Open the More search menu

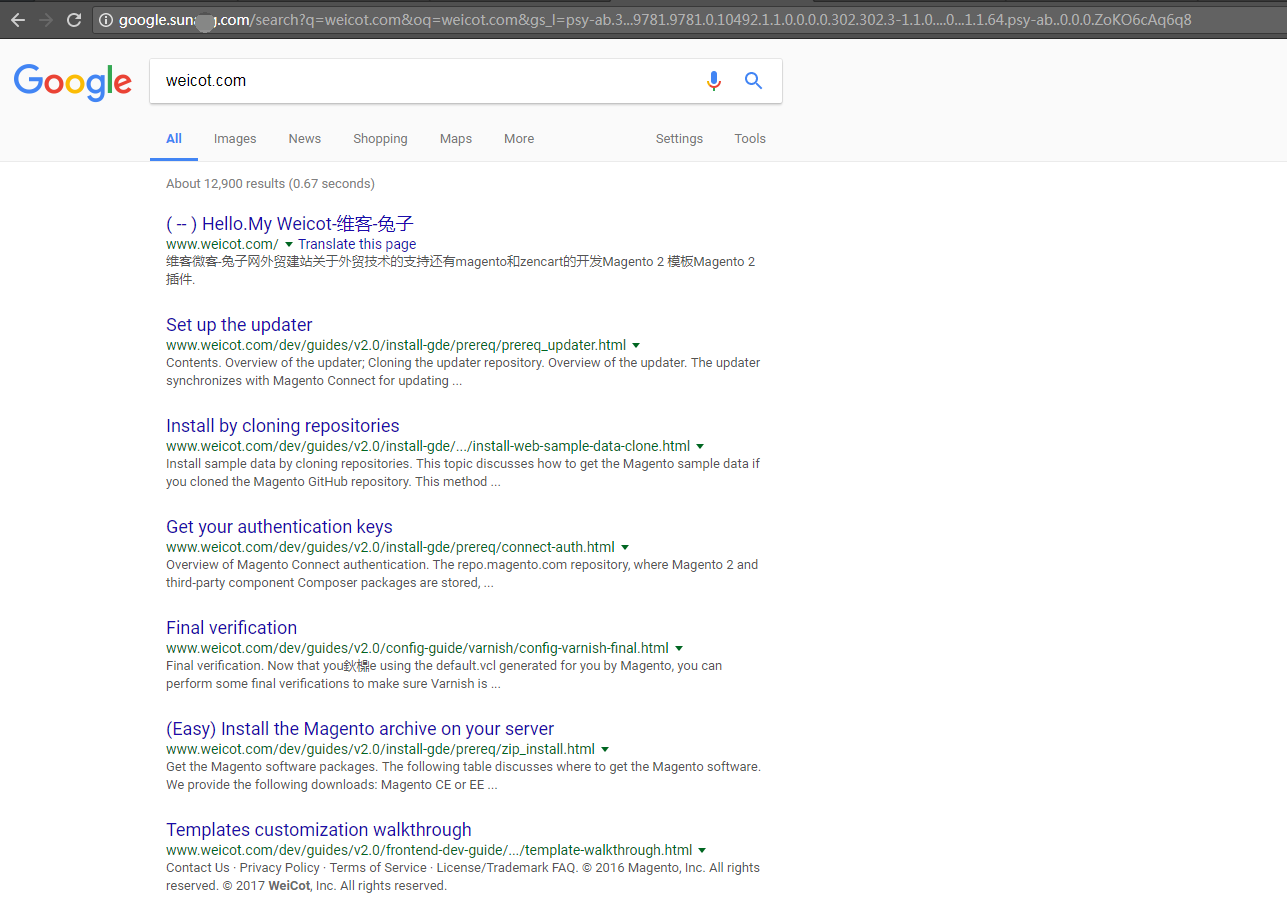519,139
